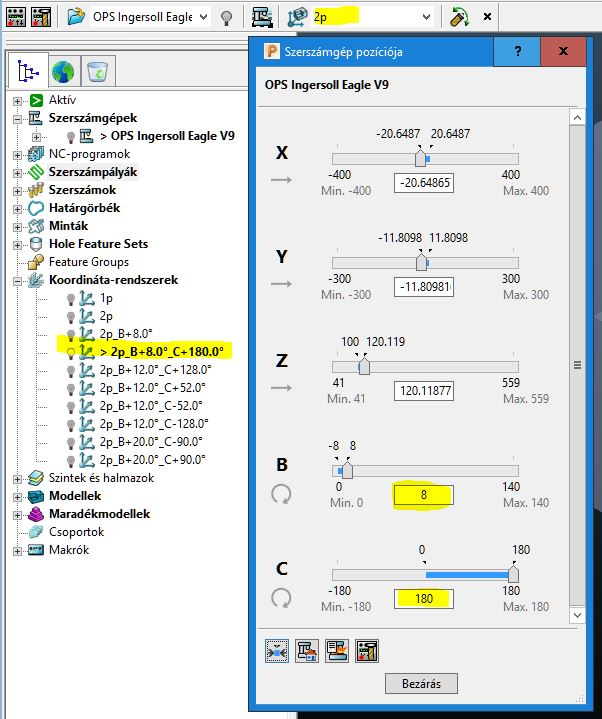Click the first icon at dialog bottom
This screenshot has height=719, width=602.
277,651
